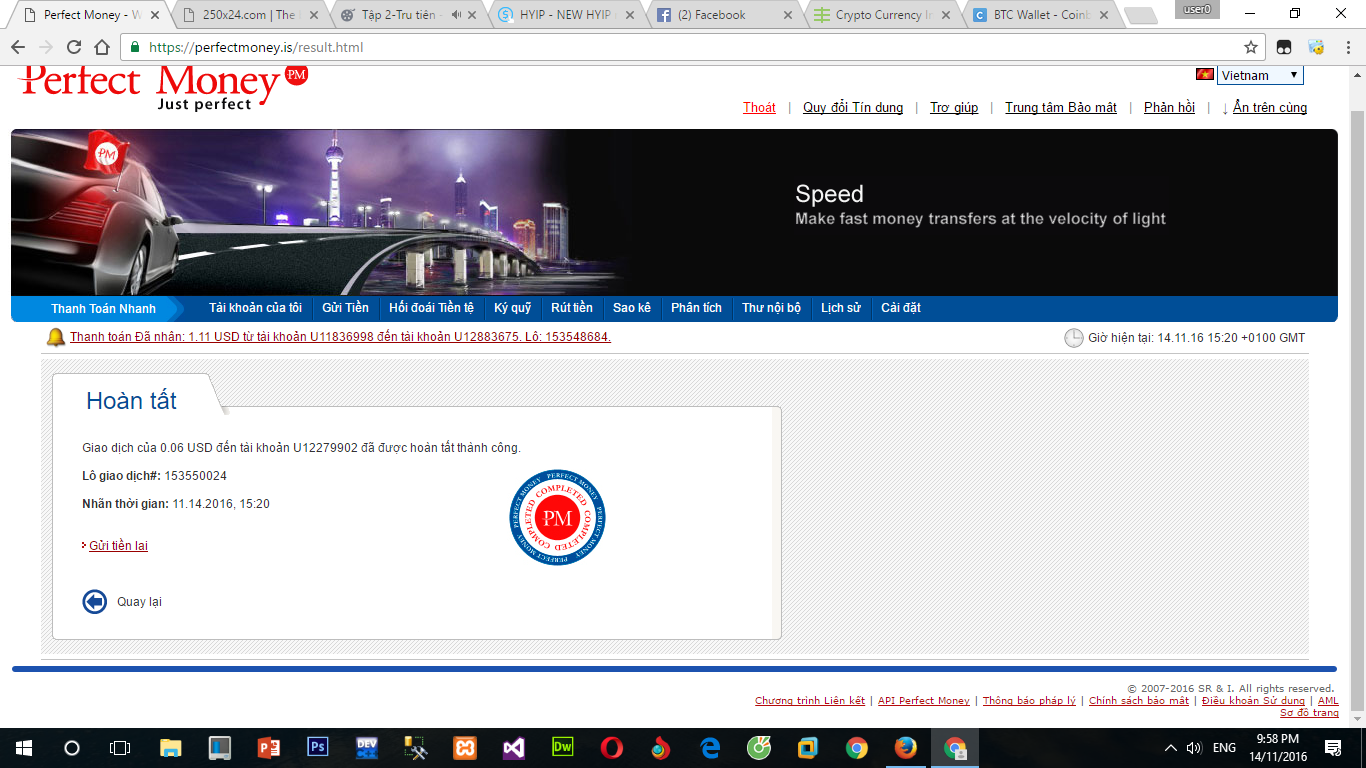This screenshot has height=768, width=1366.
Task: Open the browser home page icon
Action: pyautogui.click(x=102, y=47)
